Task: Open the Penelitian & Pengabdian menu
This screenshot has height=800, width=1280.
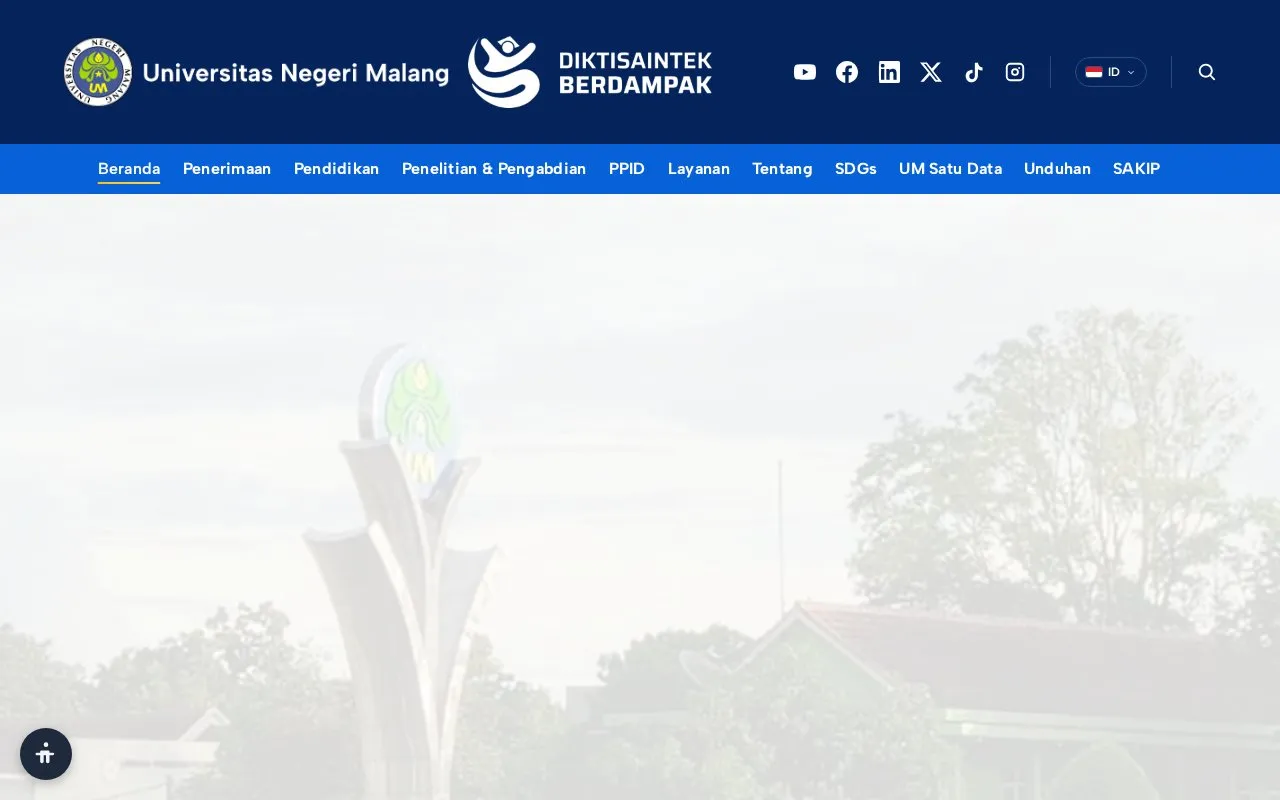Action: coord(494,169)
